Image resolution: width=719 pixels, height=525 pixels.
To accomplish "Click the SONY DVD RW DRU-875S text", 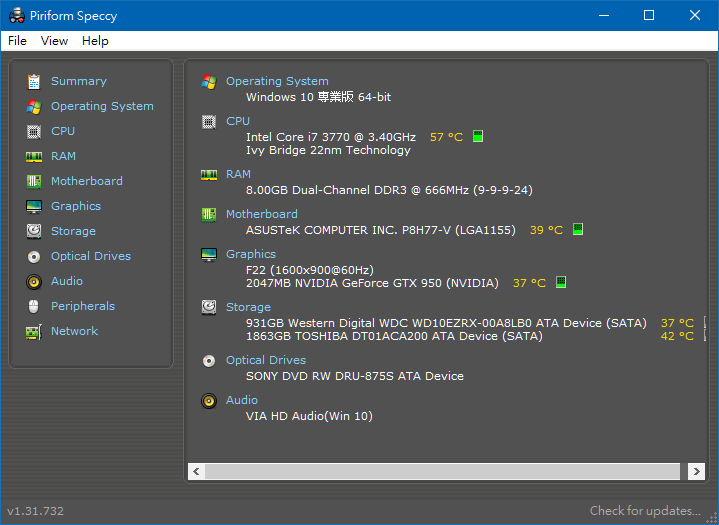I will coord(355,376).
